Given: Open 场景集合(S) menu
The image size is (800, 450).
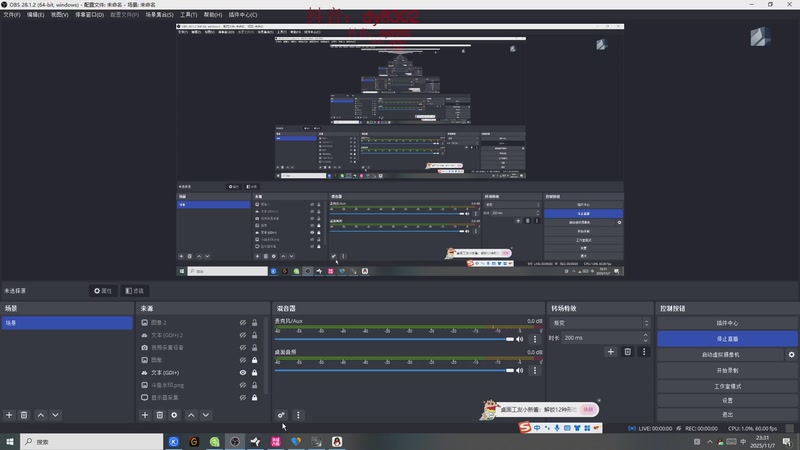Looking at the screenshot, I should (159, 15).
